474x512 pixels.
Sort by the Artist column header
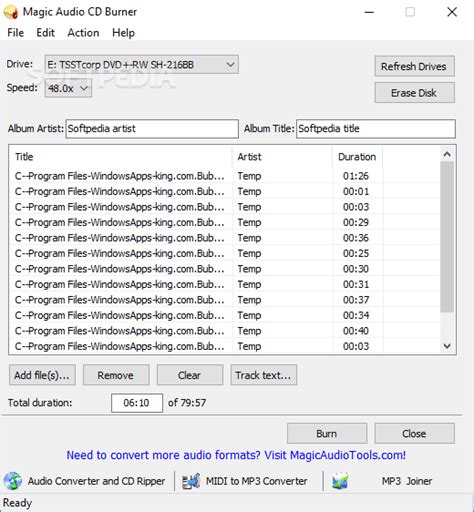click(x=282, y=157)
